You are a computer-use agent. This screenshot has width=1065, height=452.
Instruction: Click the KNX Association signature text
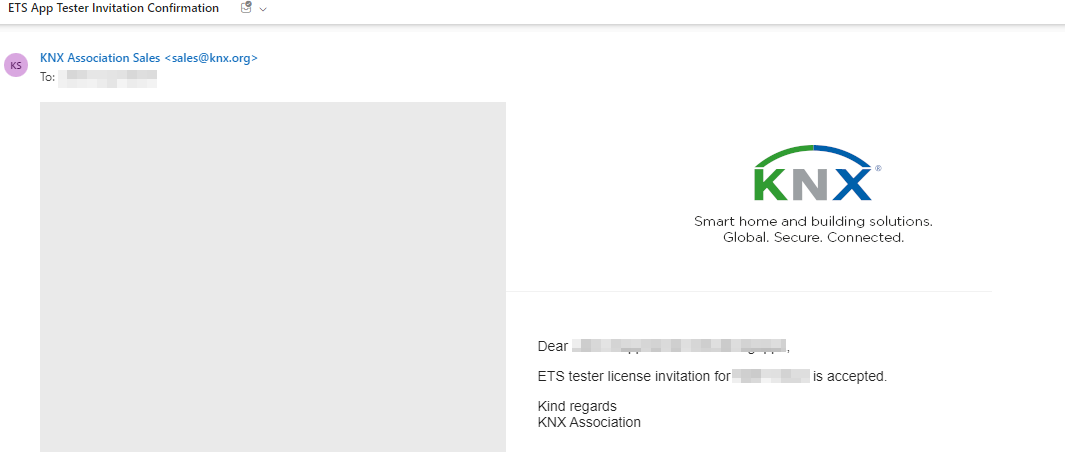point(589,422)
